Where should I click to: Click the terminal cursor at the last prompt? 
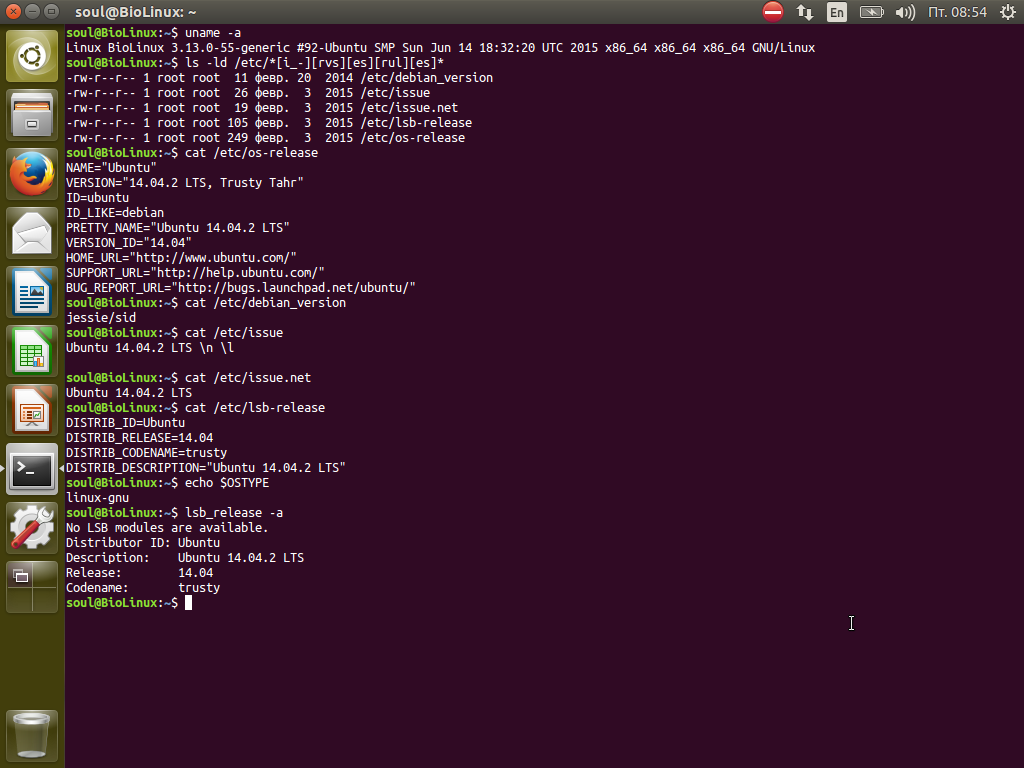coord(189,603)
